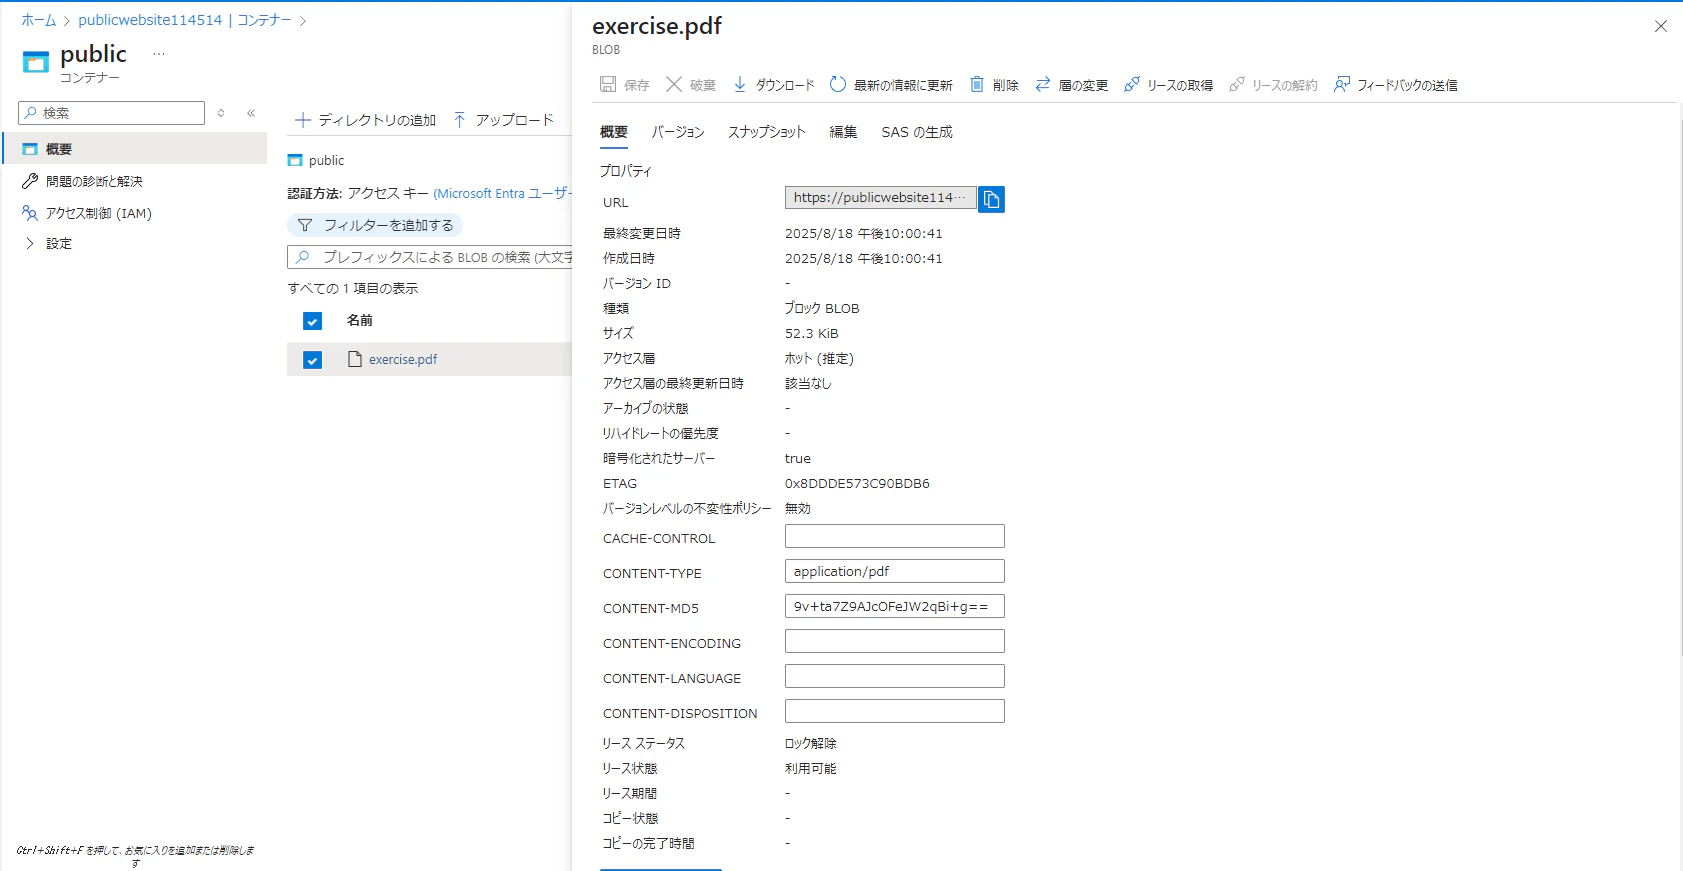The height and width of the screenshot is (871, 1683).
Task: Click the Diagnose and solve problems wrench icon
Action: coord(30,181)
